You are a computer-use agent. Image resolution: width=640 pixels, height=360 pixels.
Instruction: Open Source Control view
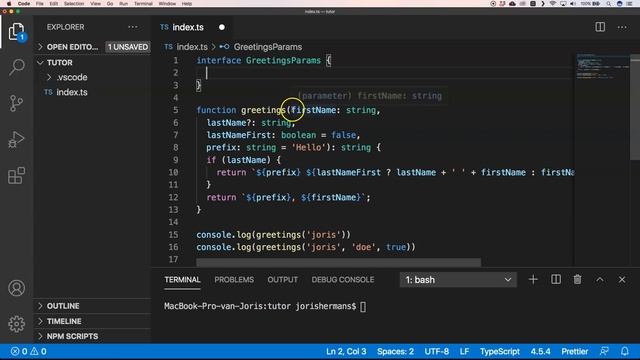point(16,103)
